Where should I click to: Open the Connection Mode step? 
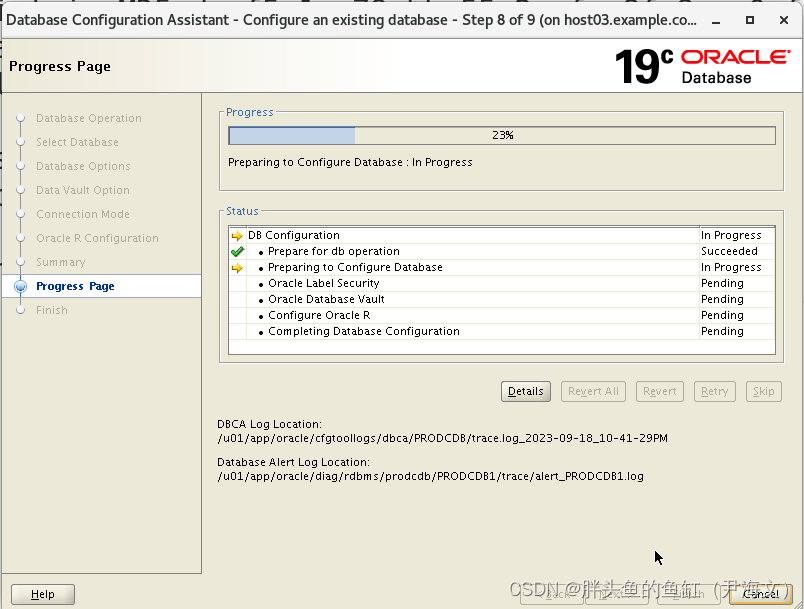[x=83, y=214]
